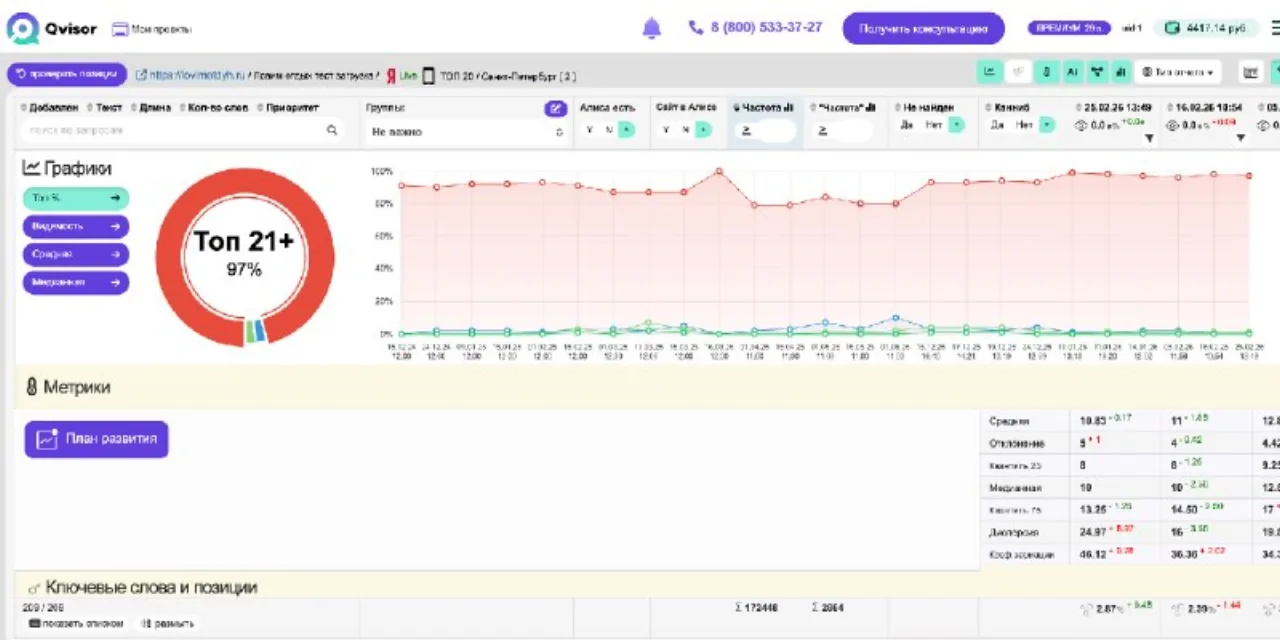
Task: Select N under Алиса есть filter
Action: (609, 129)
